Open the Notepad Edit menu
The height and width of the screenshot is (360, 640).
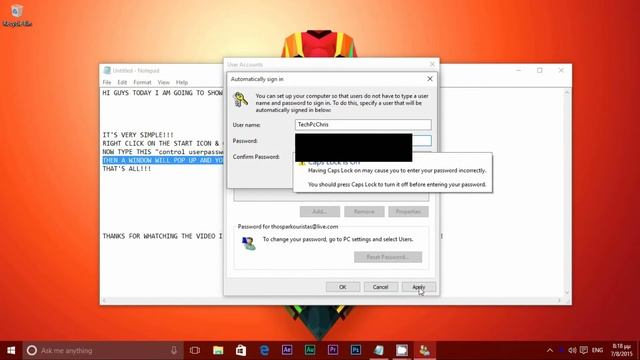click(x=122, y=82)
